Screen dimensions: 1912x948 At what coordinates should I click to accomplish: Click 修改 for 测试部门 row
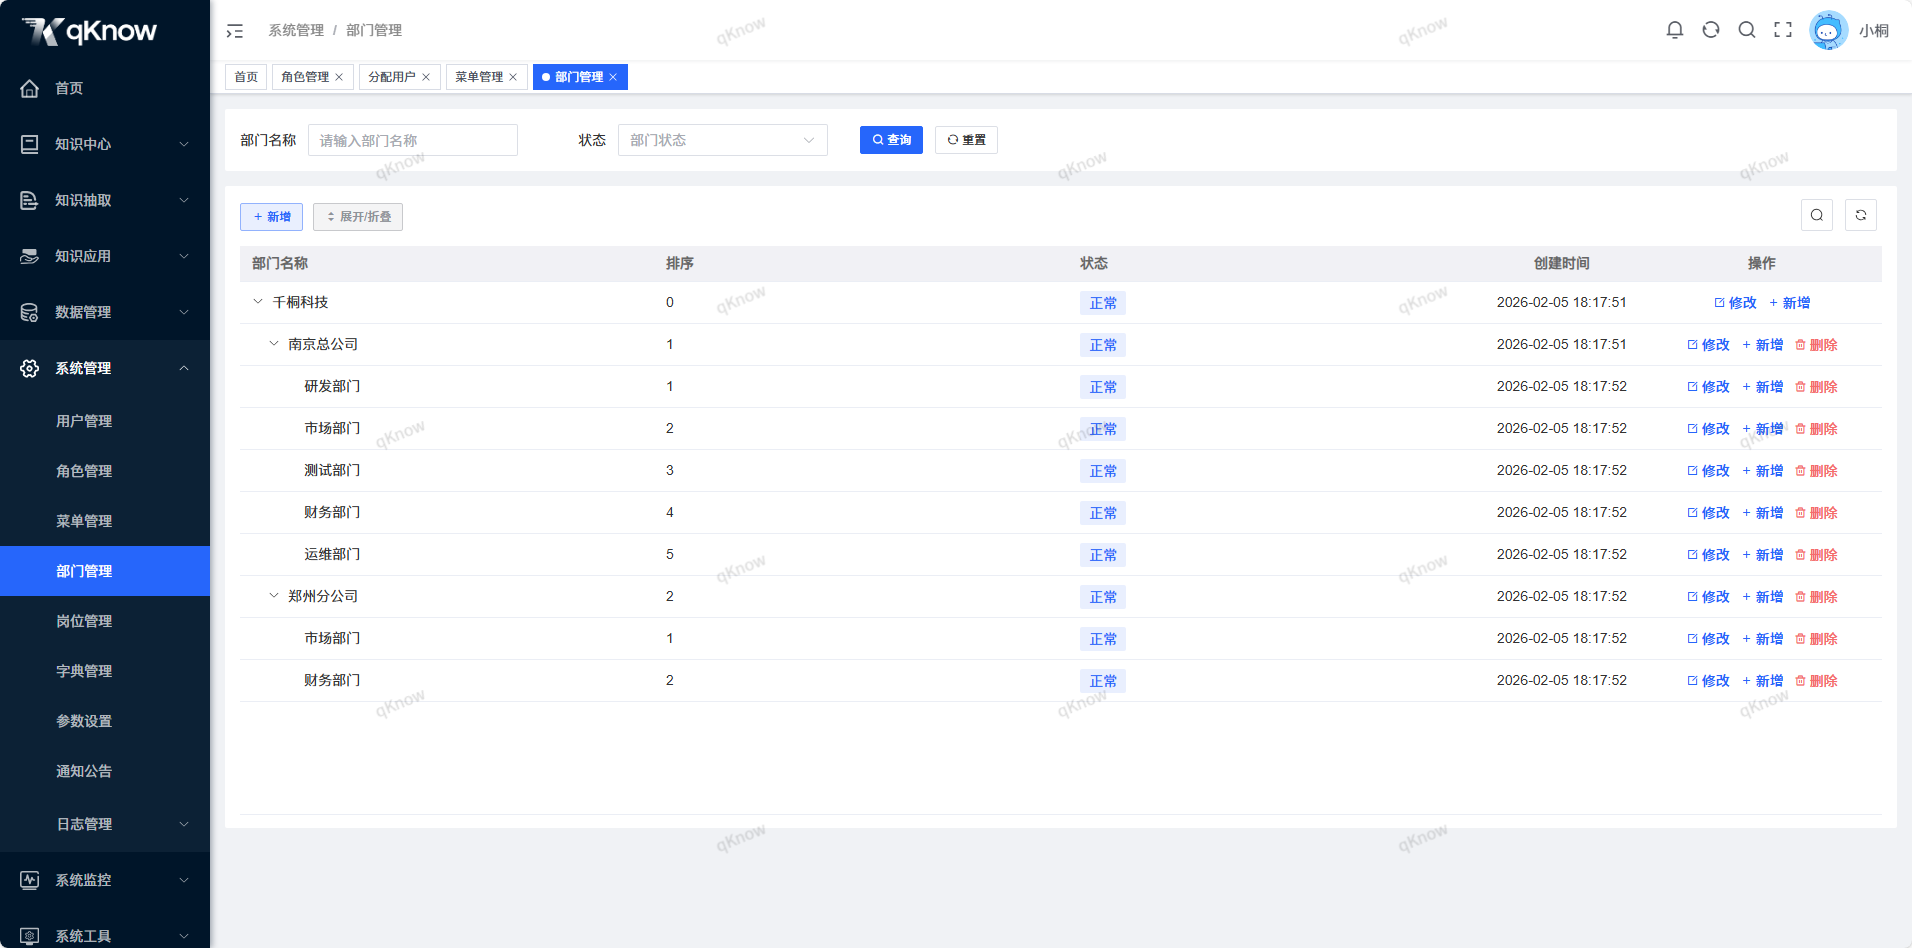1708,471
